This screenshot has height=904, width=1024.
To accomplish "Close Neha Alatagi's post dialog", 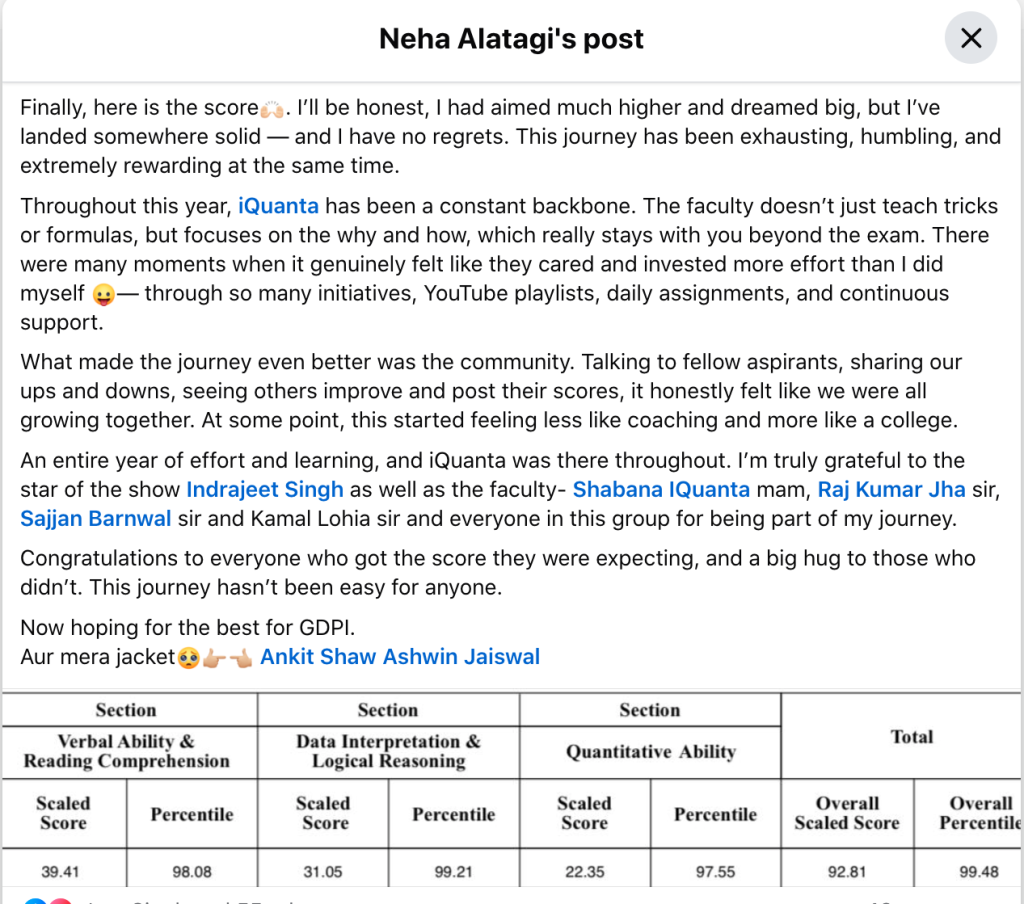I will pyautogui.click(x=970, y=39).
